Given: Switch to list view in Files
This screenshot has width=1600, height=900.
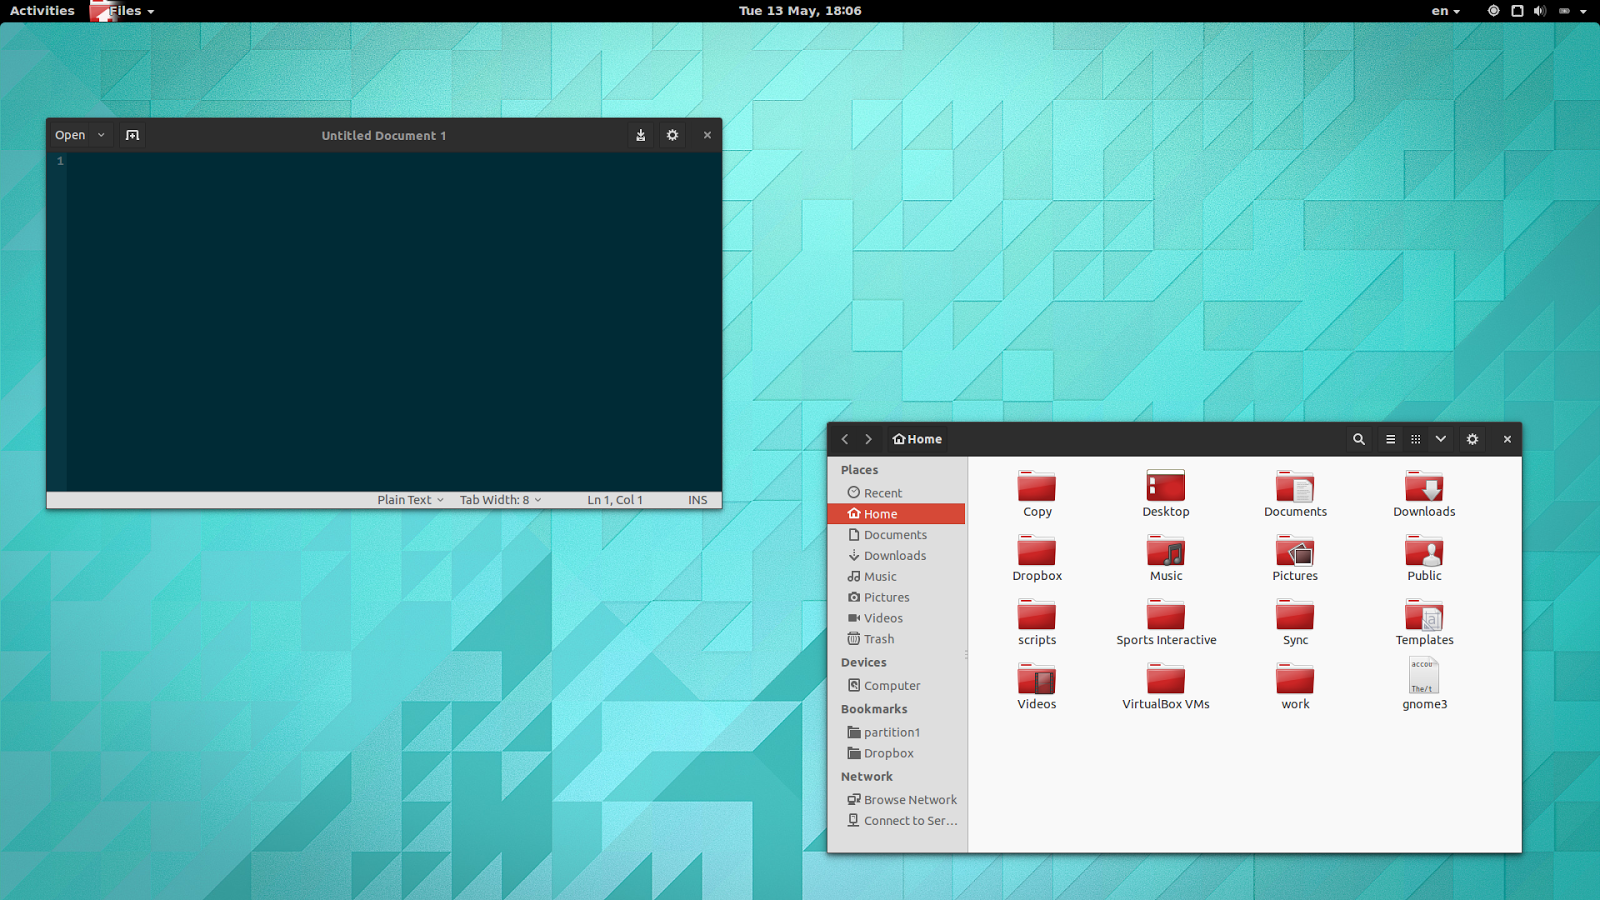Looking at the screenshot, I should [1390, 439].
